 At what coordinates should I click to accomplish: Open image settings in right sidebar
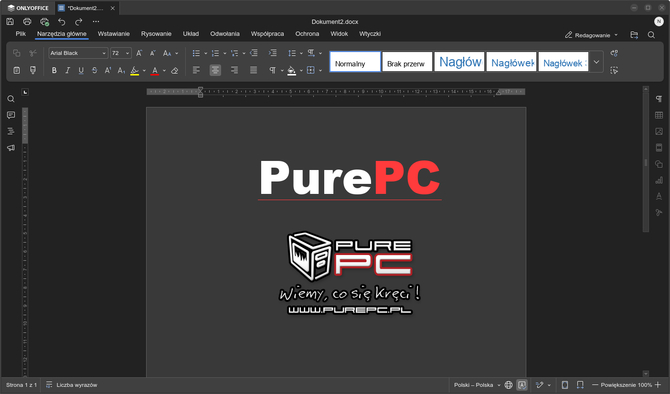[659, 132]
